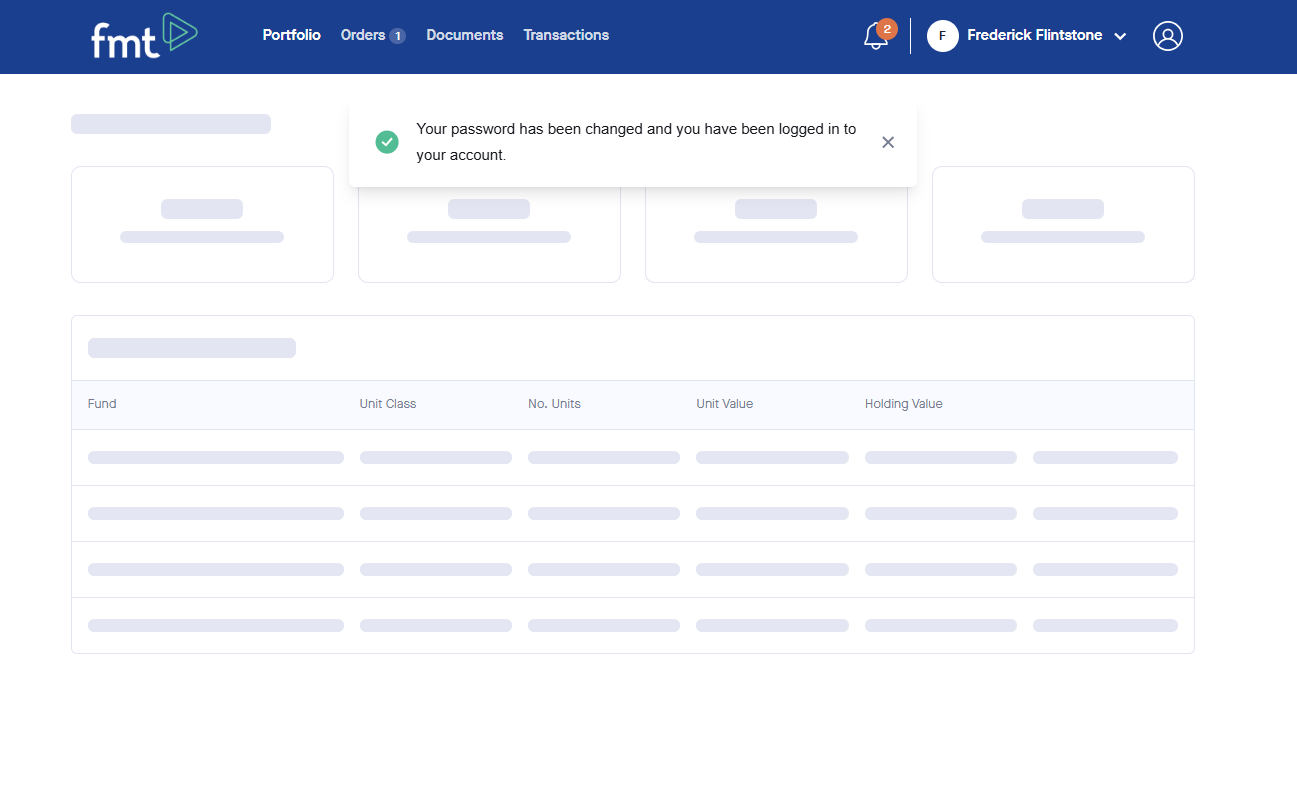The image size is (1297, 790).
Task: Click the Fund column header
Action: point(102,404)
